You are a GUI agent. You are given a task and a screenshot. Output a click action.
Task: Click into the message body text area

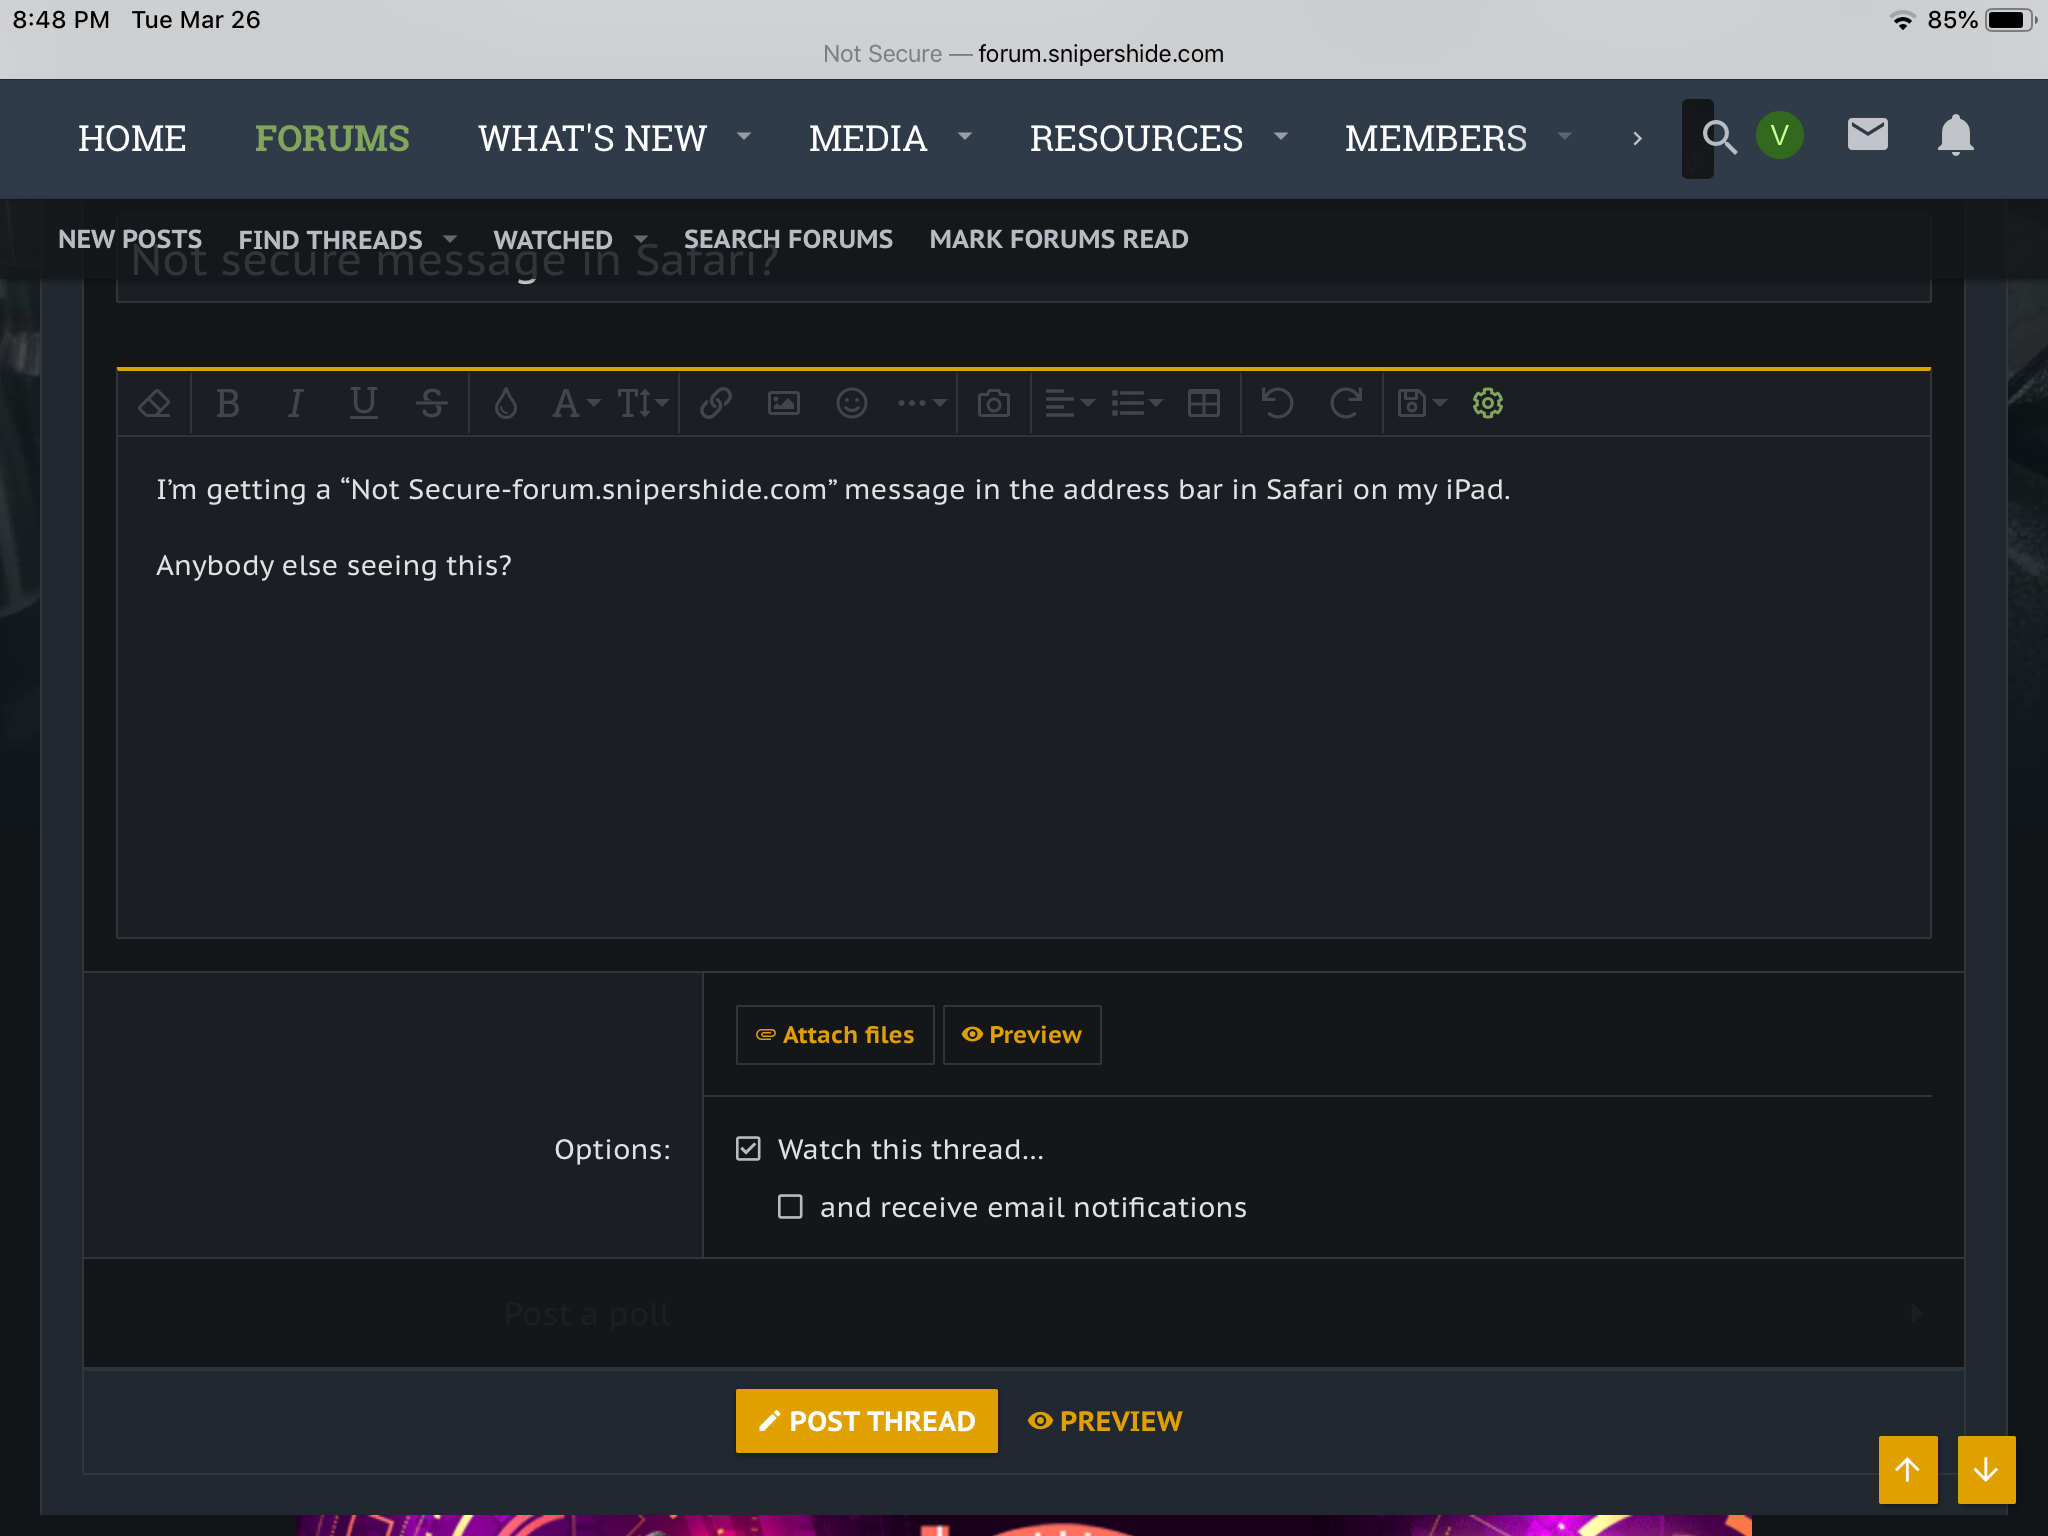pyautogui.click(x=1024, y=687)
